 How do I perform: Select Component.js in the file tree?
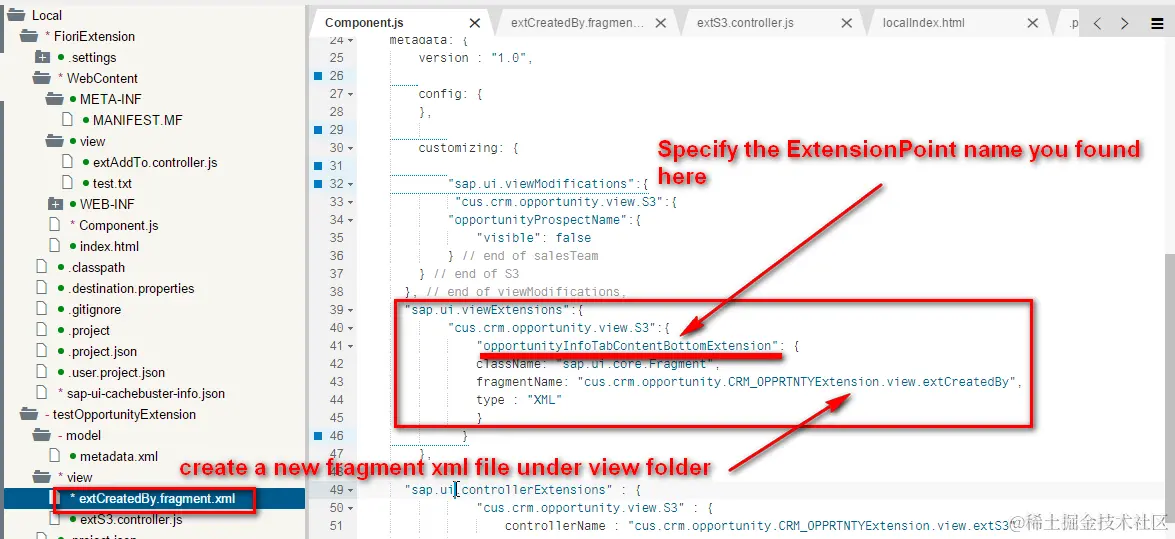coord(118,225)
